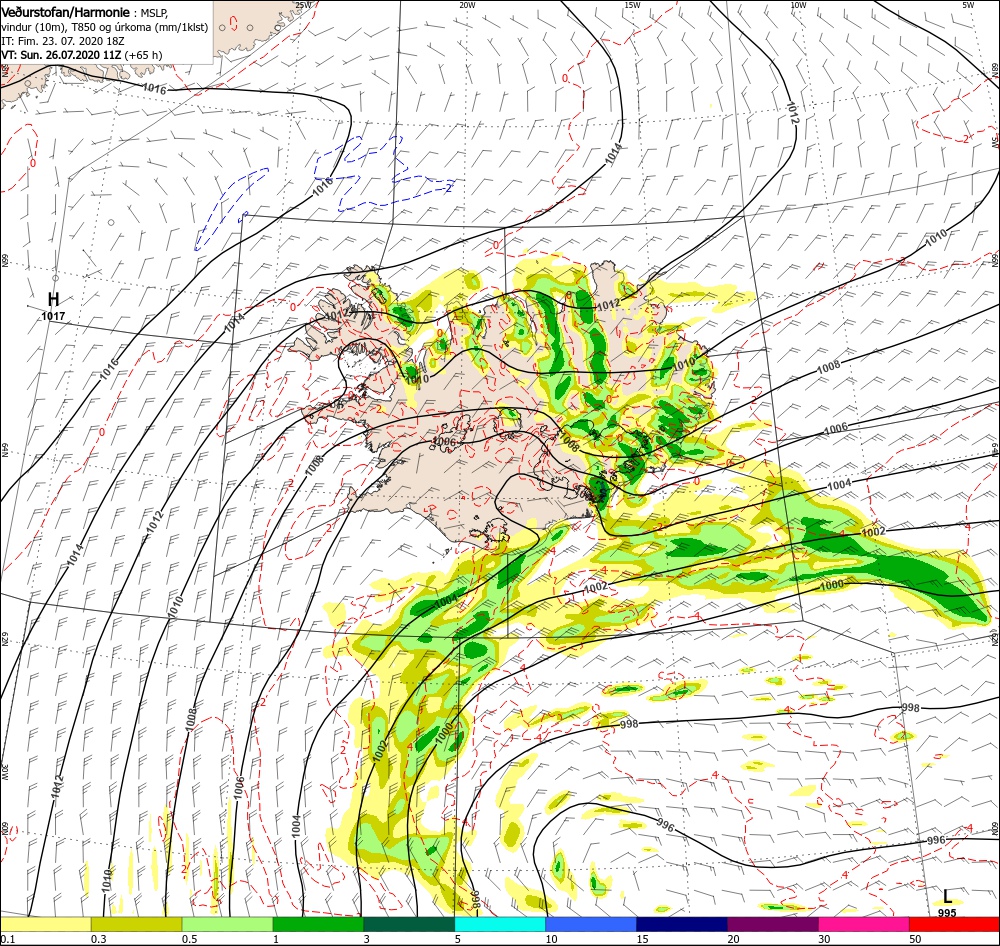Click the 'VT: Sun. 26.07.2020 11Z' valid time

pyautogui.click(x=61, y=55)
